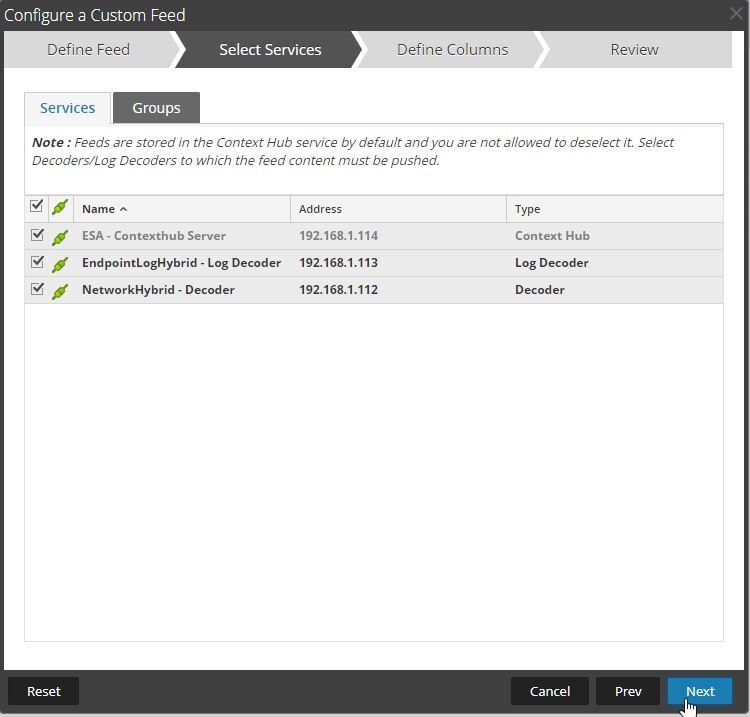Uncheck the NetworkHybrid - Decoder checkbox
Image resolution: width=750 pixels, height=717 pixels.
(x=37, y=289)
